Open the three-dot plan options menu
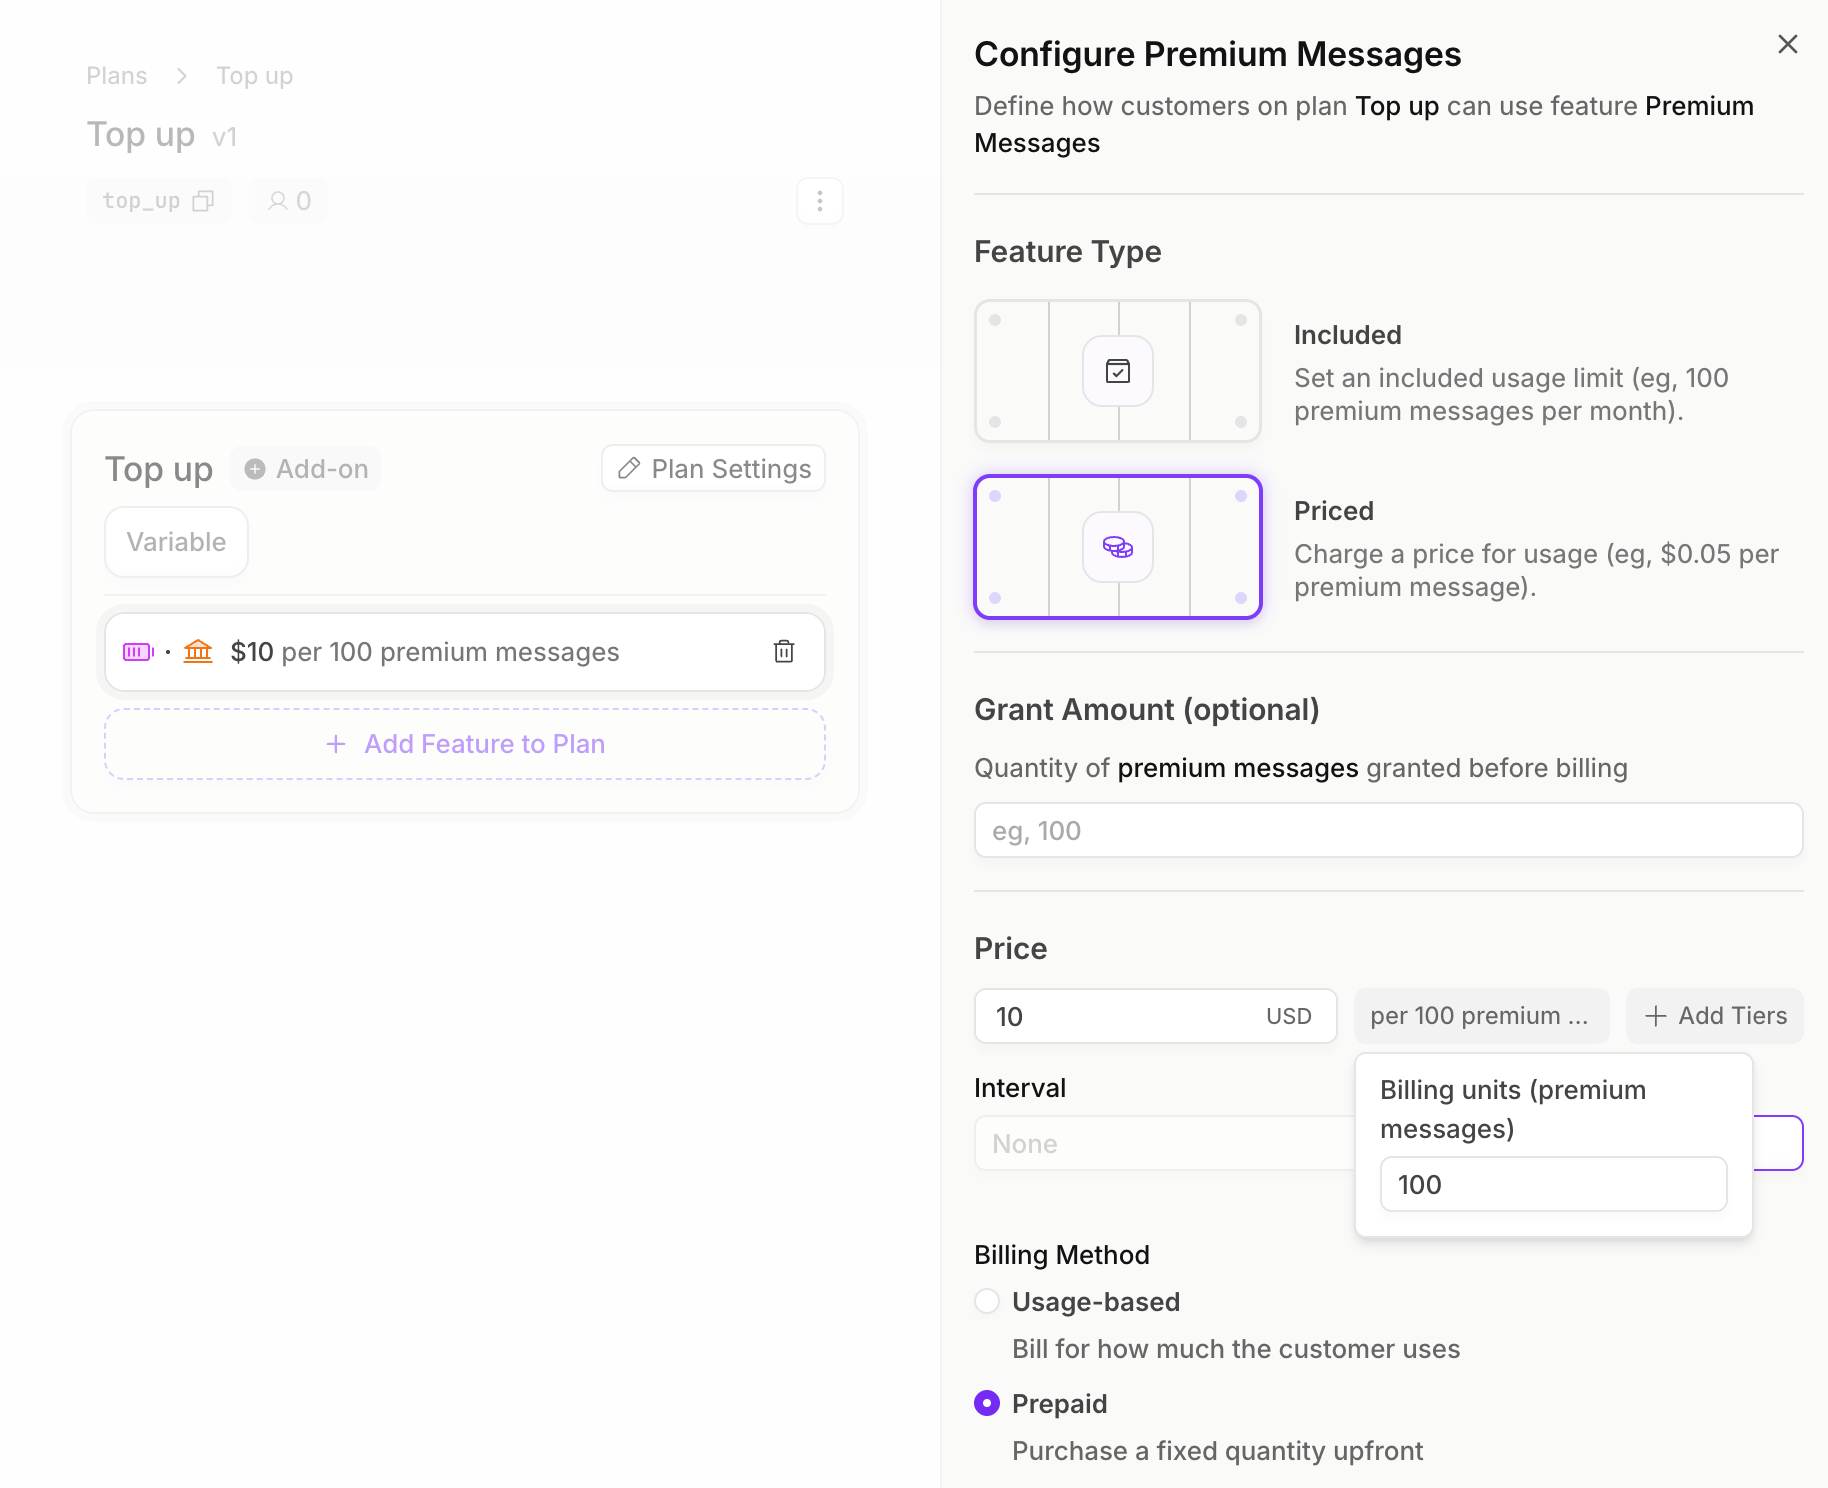This screenshot has height=1488, width=1828. pos(820,201)
